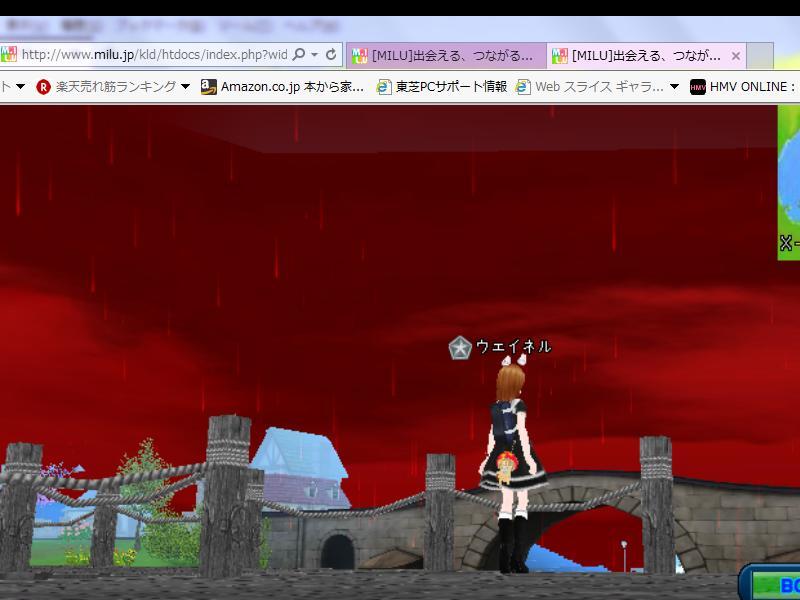Image resolution: width=800 pixels, height=600 pixels.
Task: Click the HMV ONLINE favicon
Action: coord(697,87)
